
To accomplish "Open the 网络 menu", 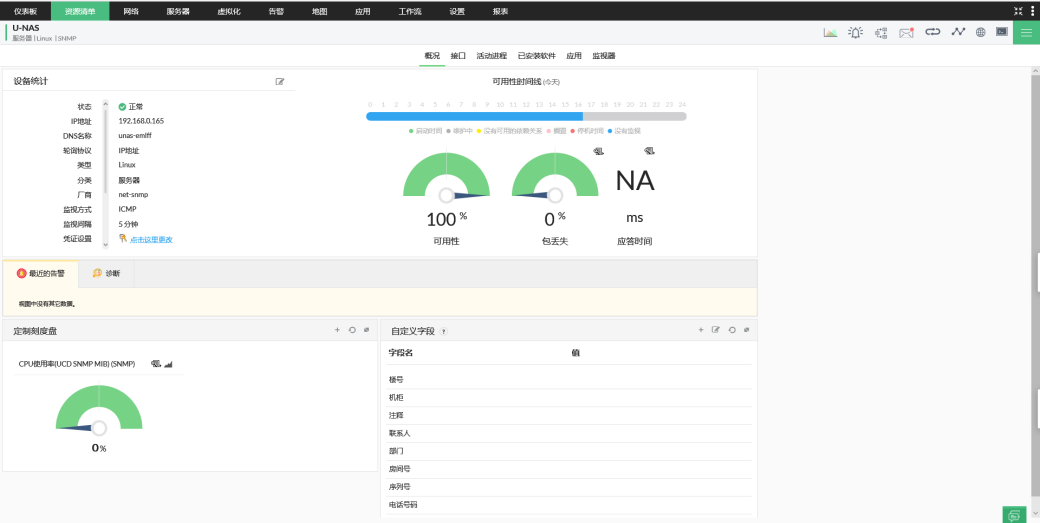I will point(131,11).
